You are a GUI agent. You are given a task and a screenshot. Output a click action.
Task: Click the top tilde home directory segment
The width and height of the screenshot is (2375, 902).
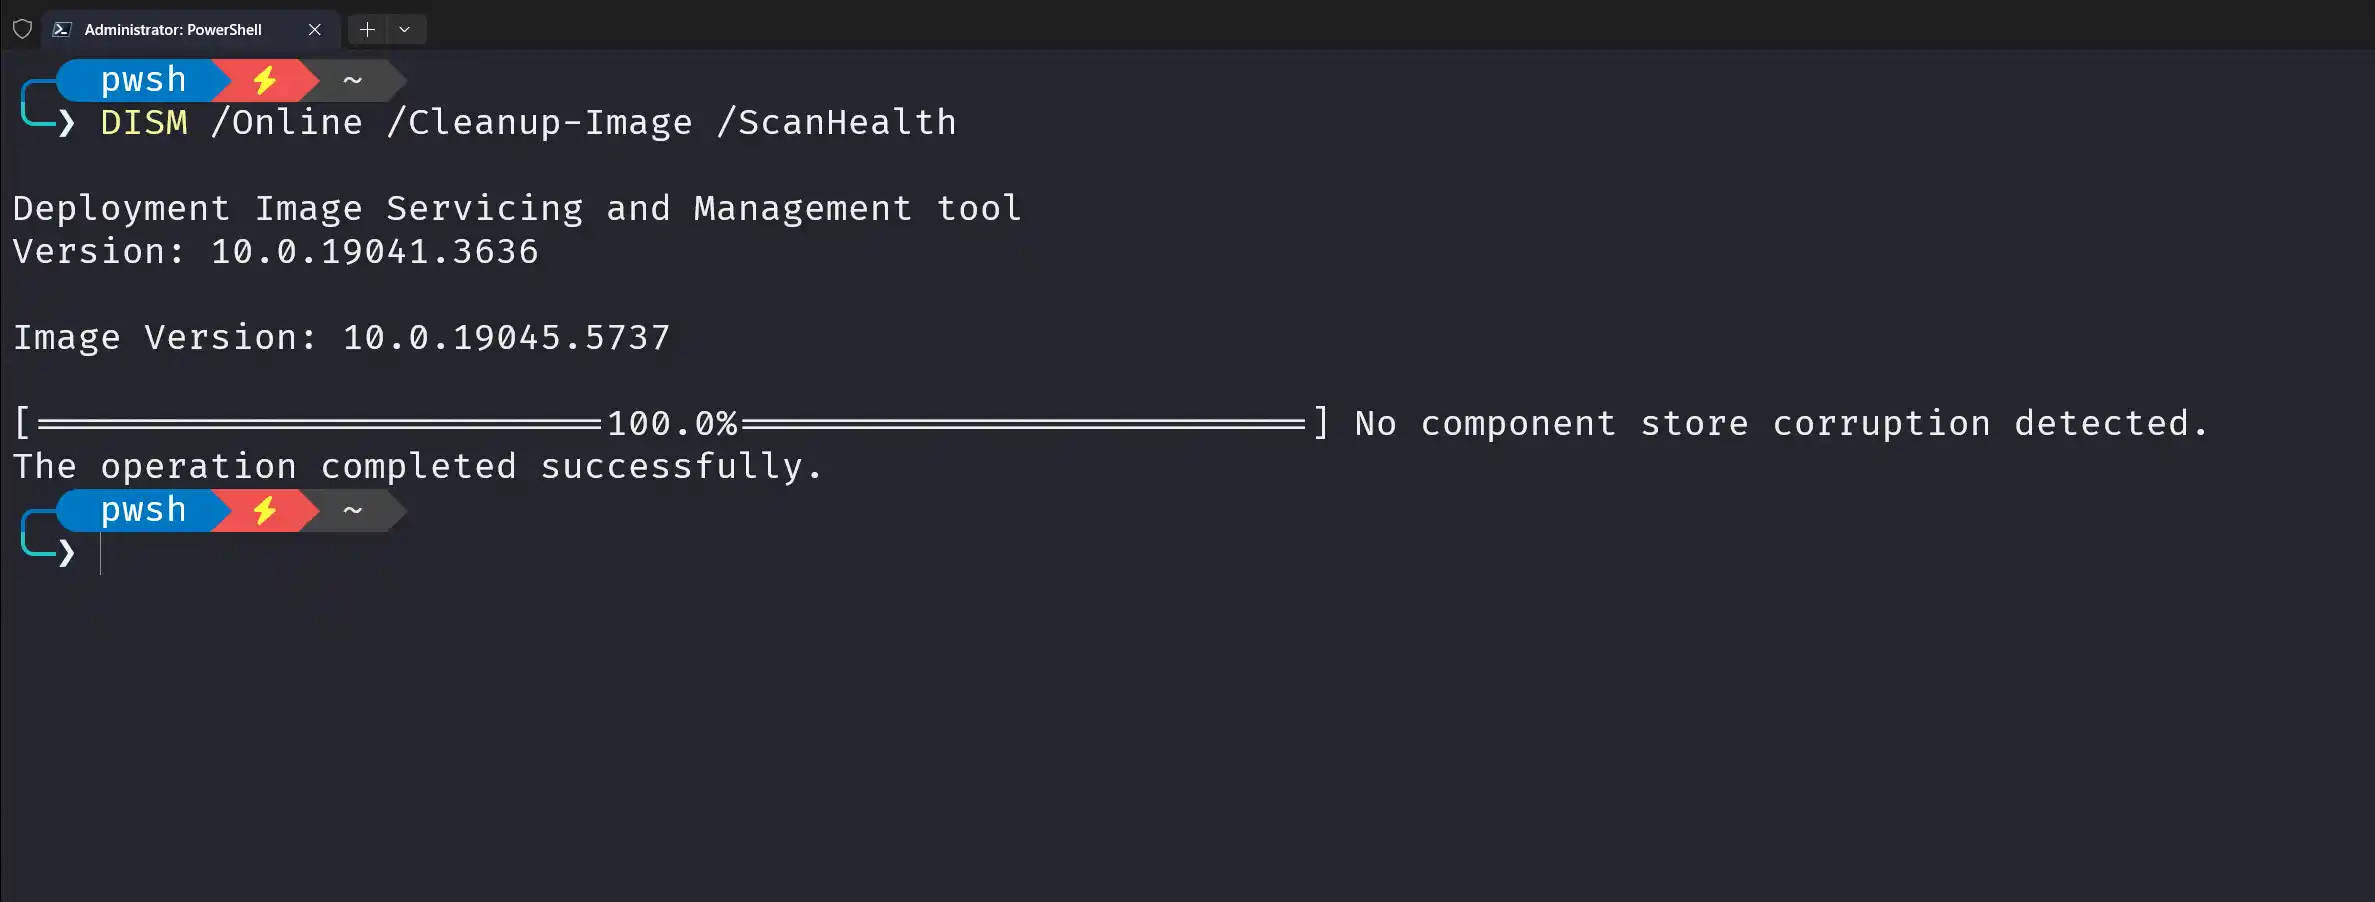point(352,80)
